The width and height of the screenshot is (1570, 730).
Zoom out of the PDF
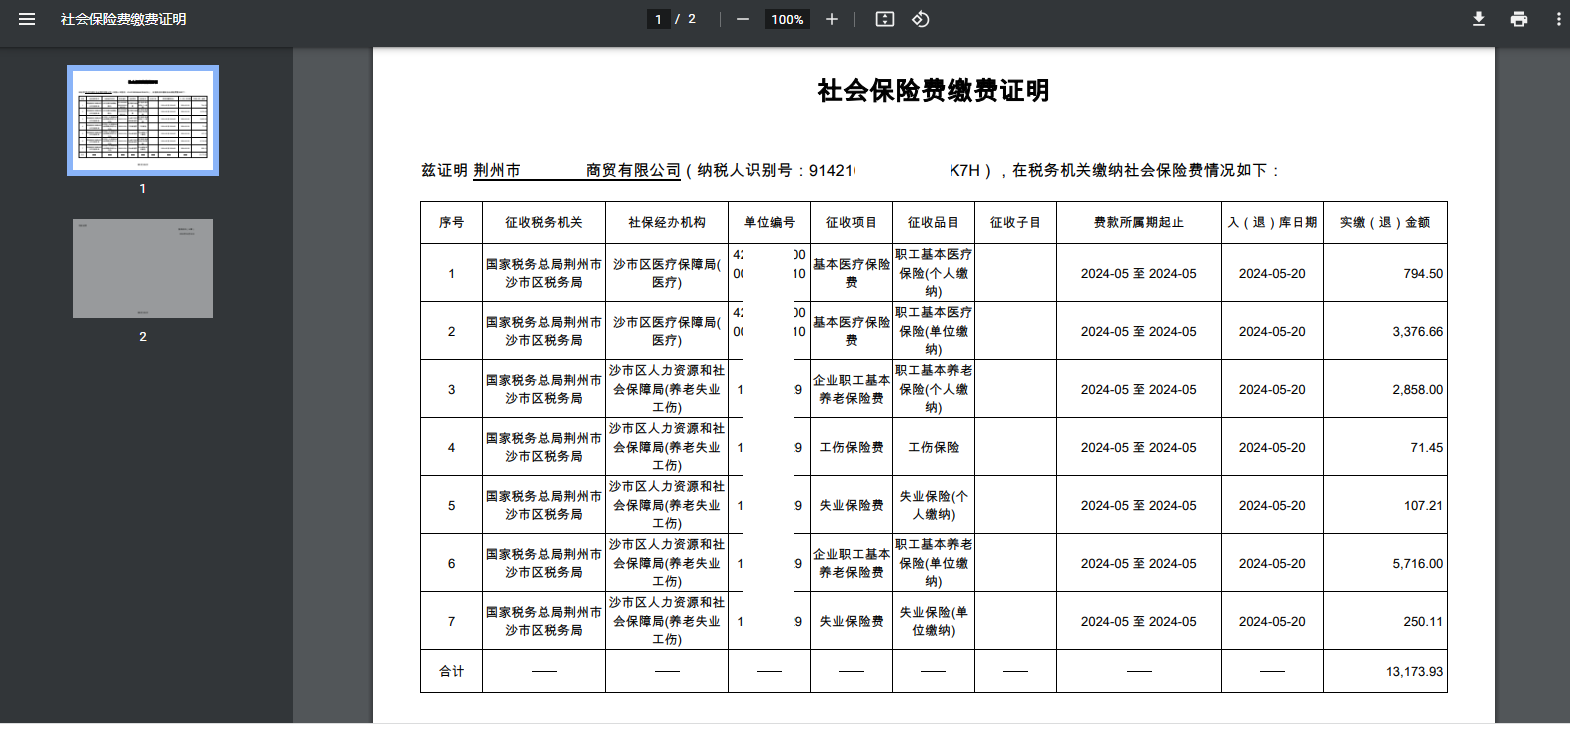(743, 19)
